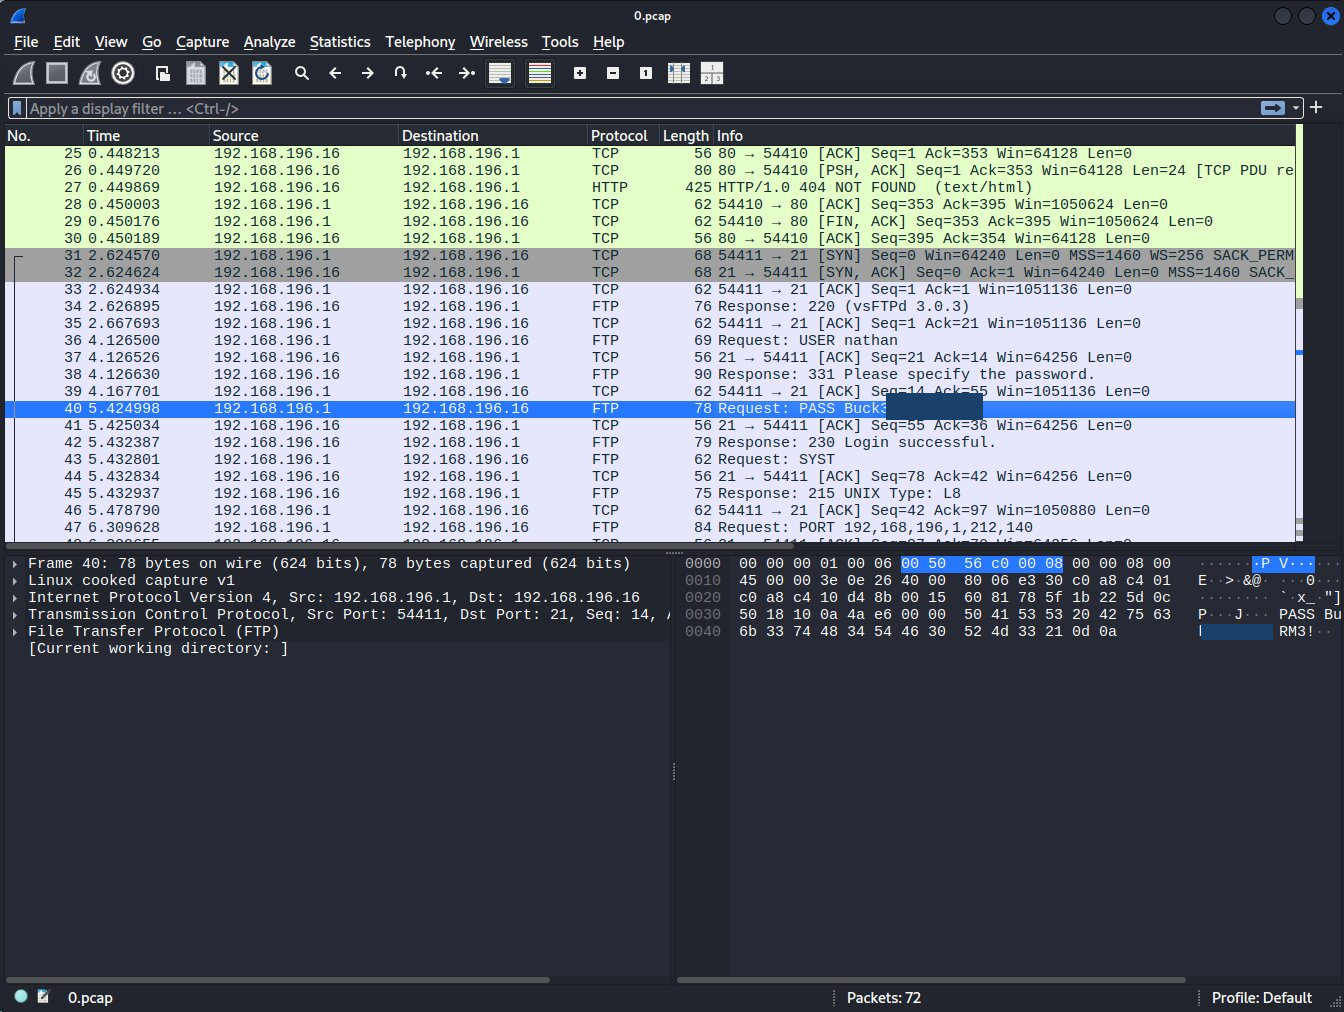
Task: Expand the Frame 40 tree node
Action: point(15,564)
